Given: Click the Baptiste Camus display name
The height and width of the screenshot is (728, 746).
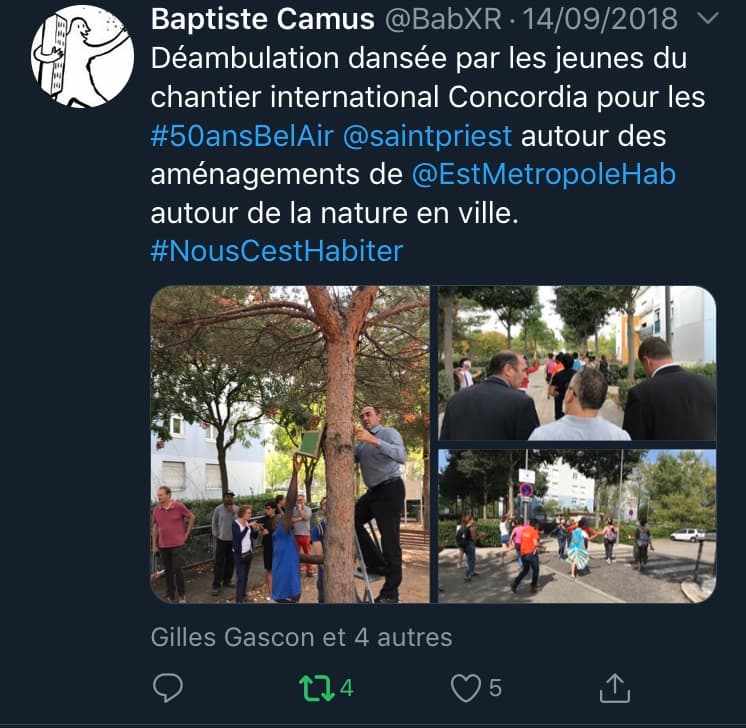Looking at the screenshot, I should tap(263, 20).
